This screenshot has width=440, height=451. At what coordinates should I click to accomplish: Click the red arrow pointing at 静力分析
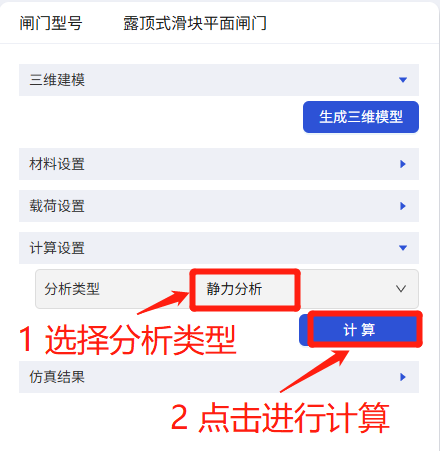[x=163, y=302]
